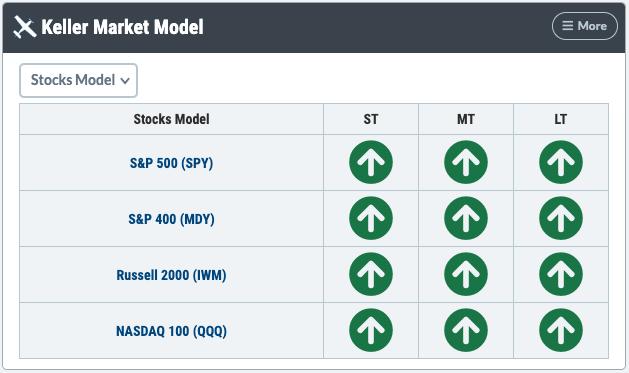The width and height of the screenshot is (629, 373).
Task: Open the S&P 500 (SPY) link
Action: point(171,163)
